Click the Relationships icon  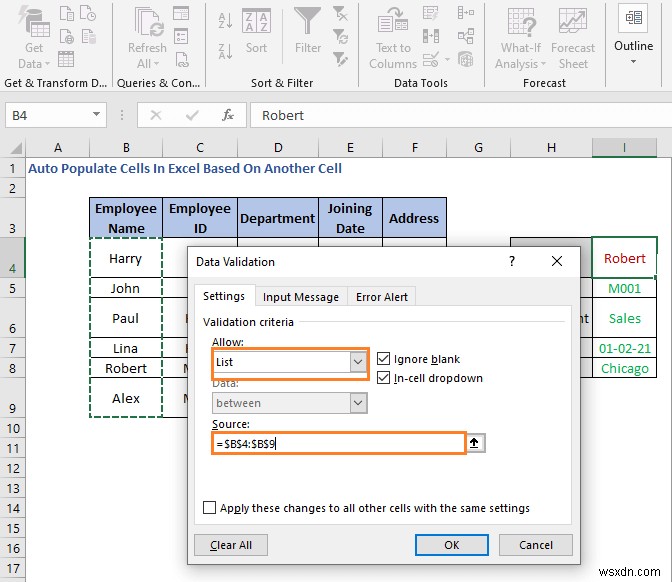(x=465, y=36)
